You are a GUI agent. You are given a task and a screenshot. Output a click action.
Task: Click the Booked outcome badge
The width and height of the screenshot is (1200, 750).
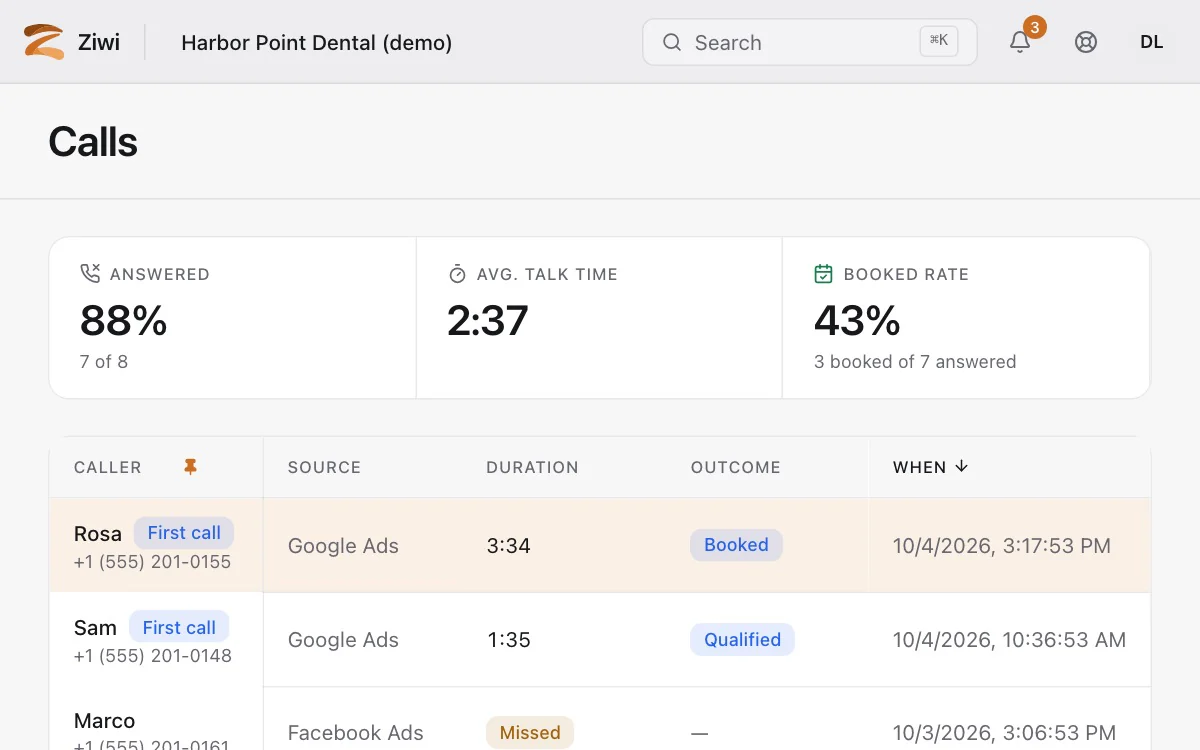pos(736,545)
